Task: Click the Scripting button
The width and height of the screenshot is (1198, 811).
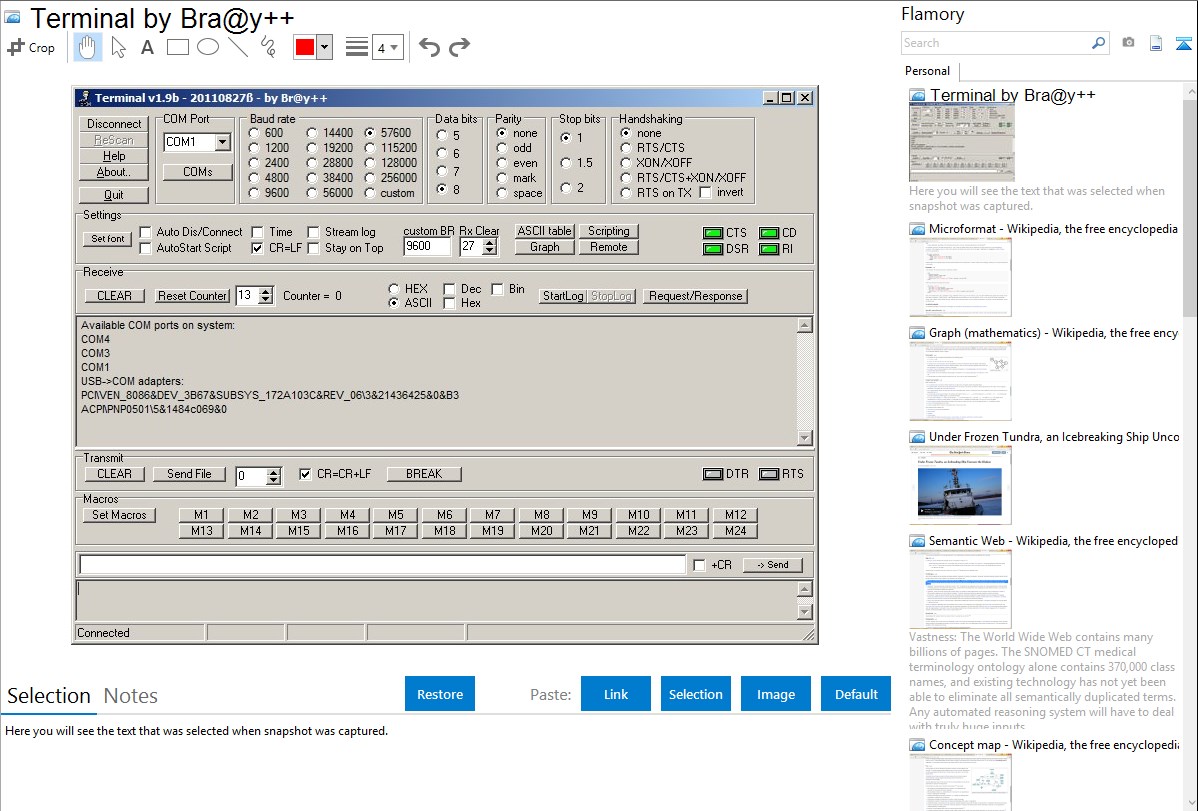Action: 608,231
